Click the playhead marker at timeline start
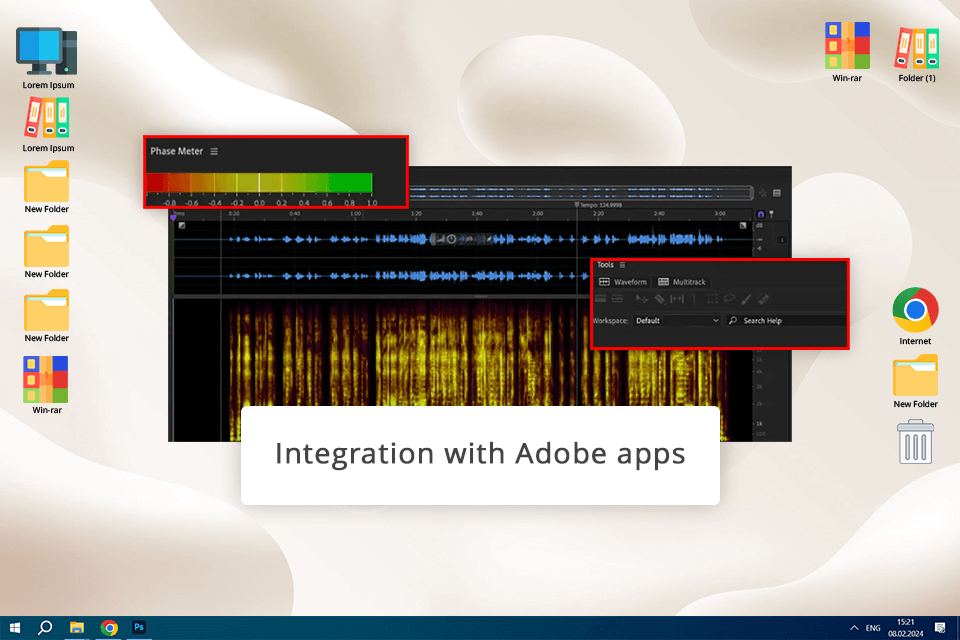The width and height of the screenshot is (960, 640). point(173,217)
